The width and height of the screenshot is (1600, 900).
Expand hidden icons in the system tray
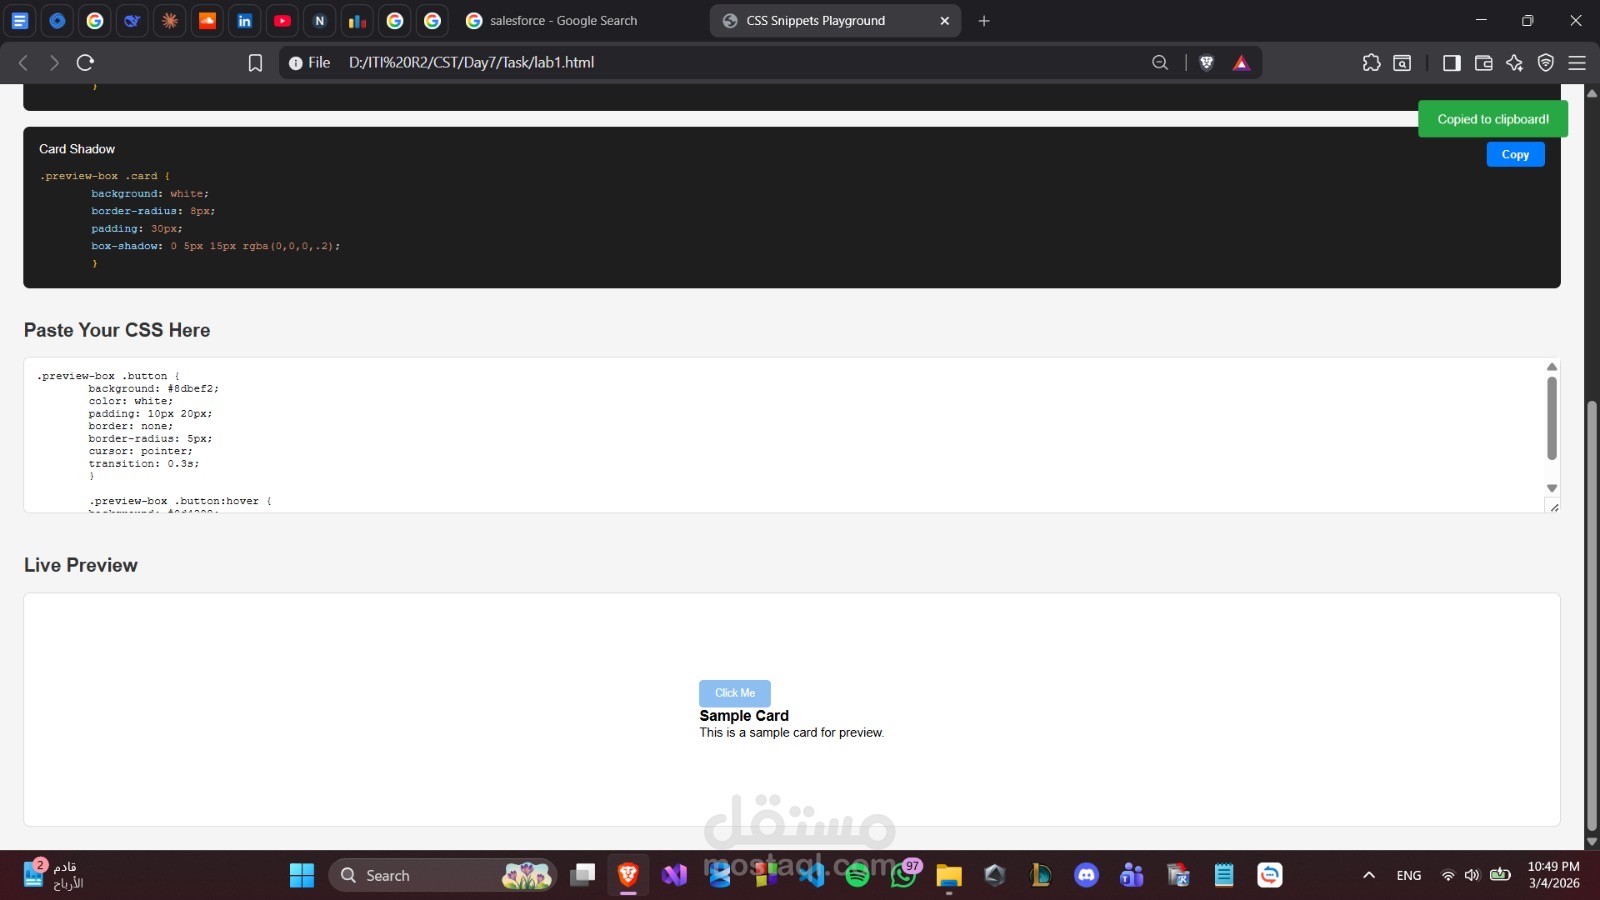point(1367,875)
